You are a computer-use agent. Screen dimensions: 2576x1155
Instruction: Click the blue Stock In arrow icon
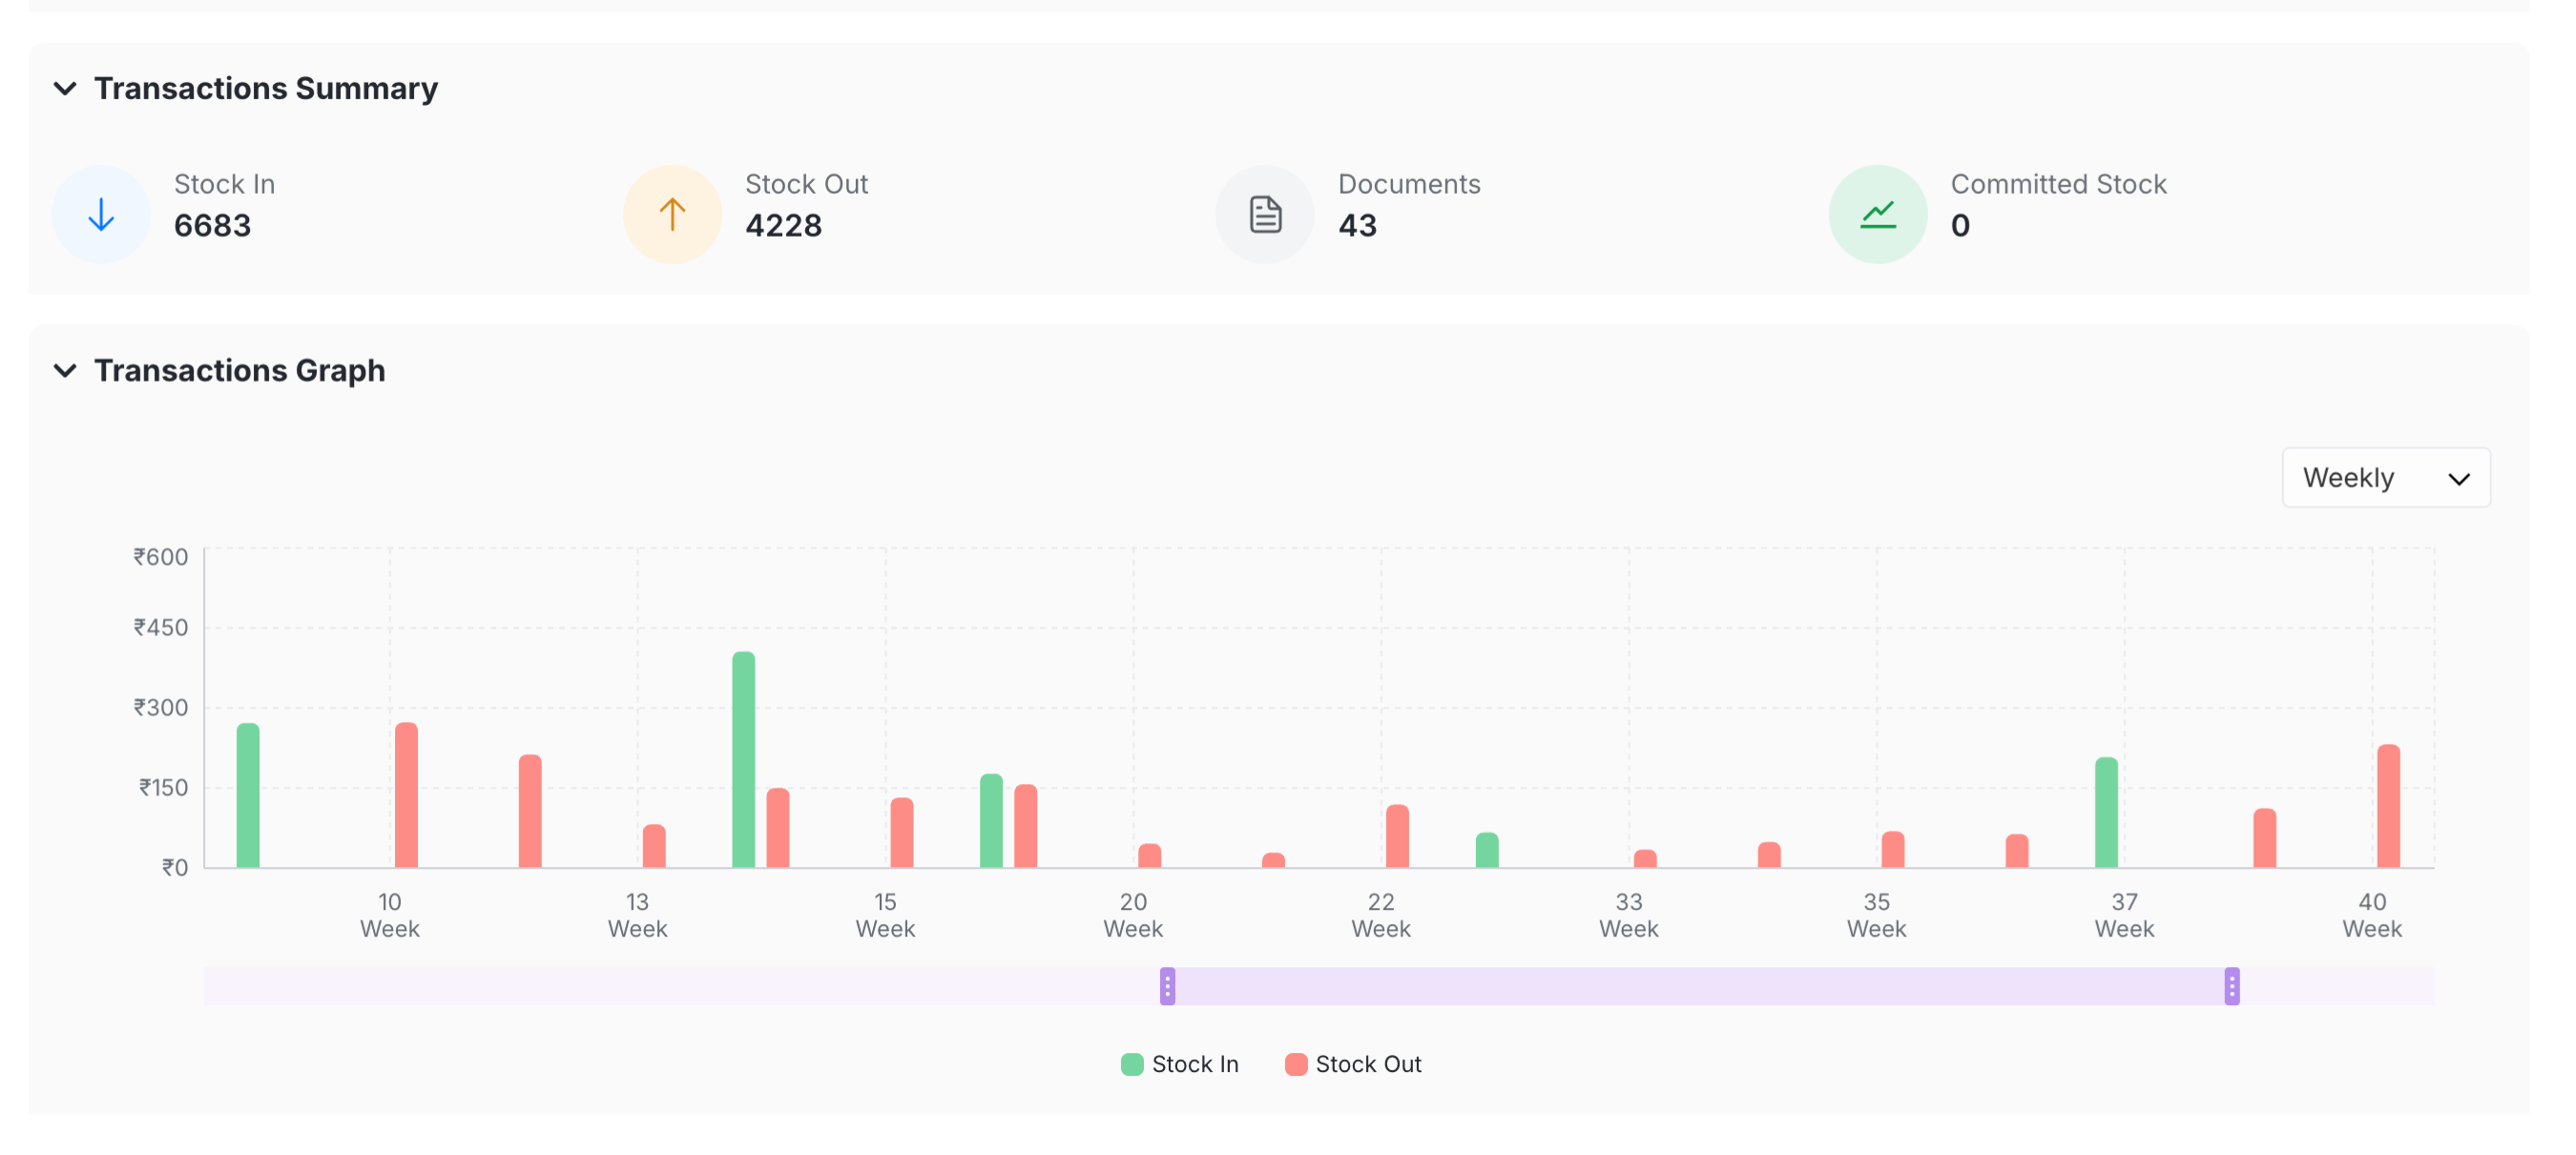[x=101, y=214]
